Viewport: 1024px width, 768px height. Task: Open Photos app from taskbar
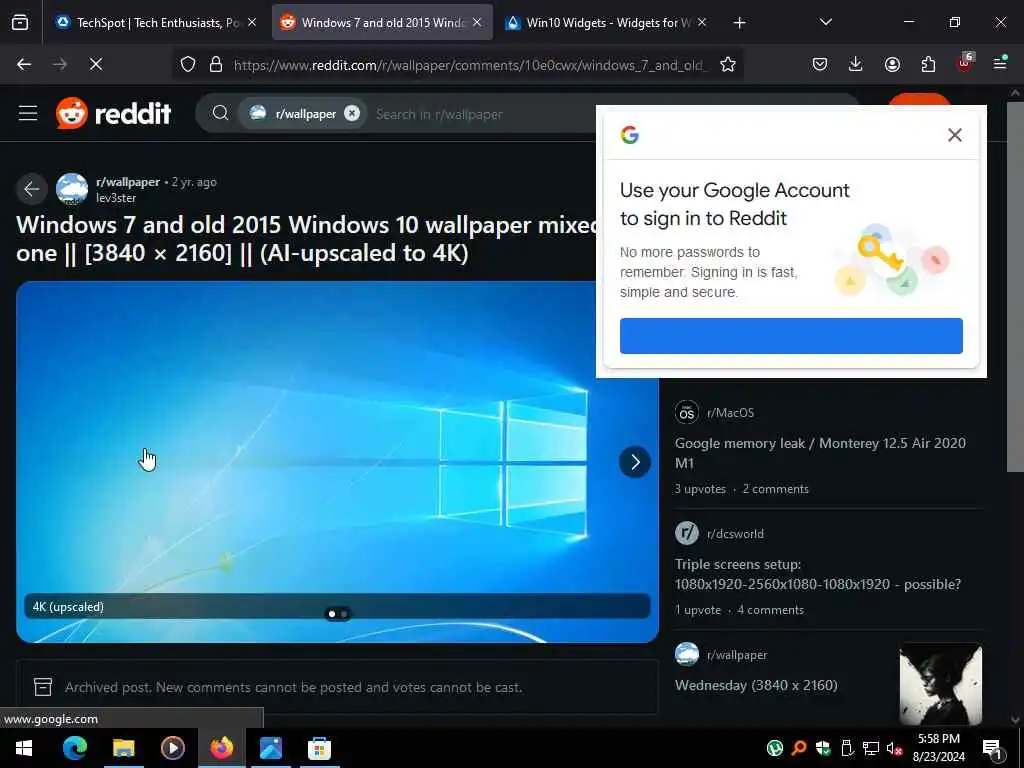tap(270, 748)
